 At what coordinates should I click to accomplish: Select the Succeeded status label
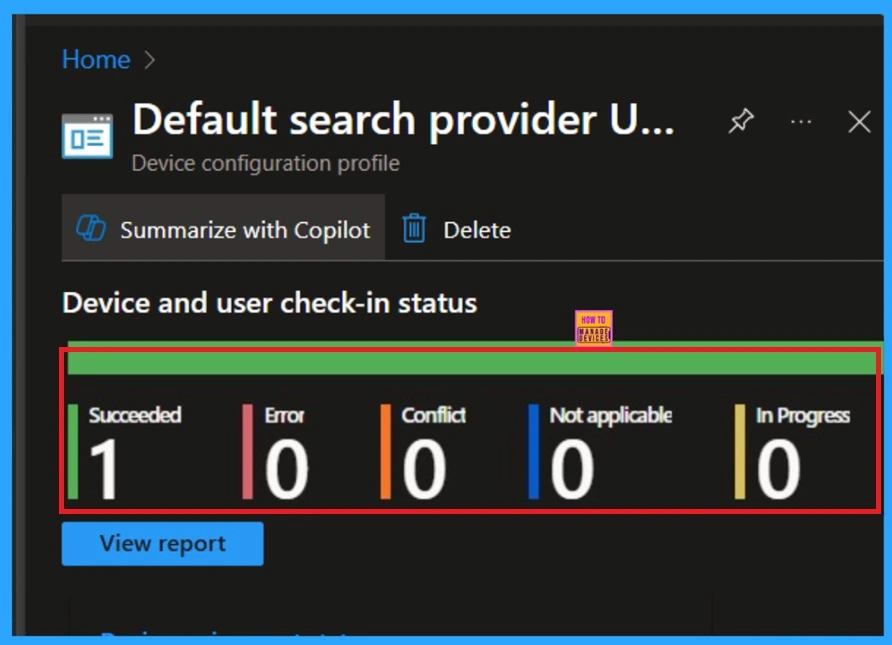[135, 415]
